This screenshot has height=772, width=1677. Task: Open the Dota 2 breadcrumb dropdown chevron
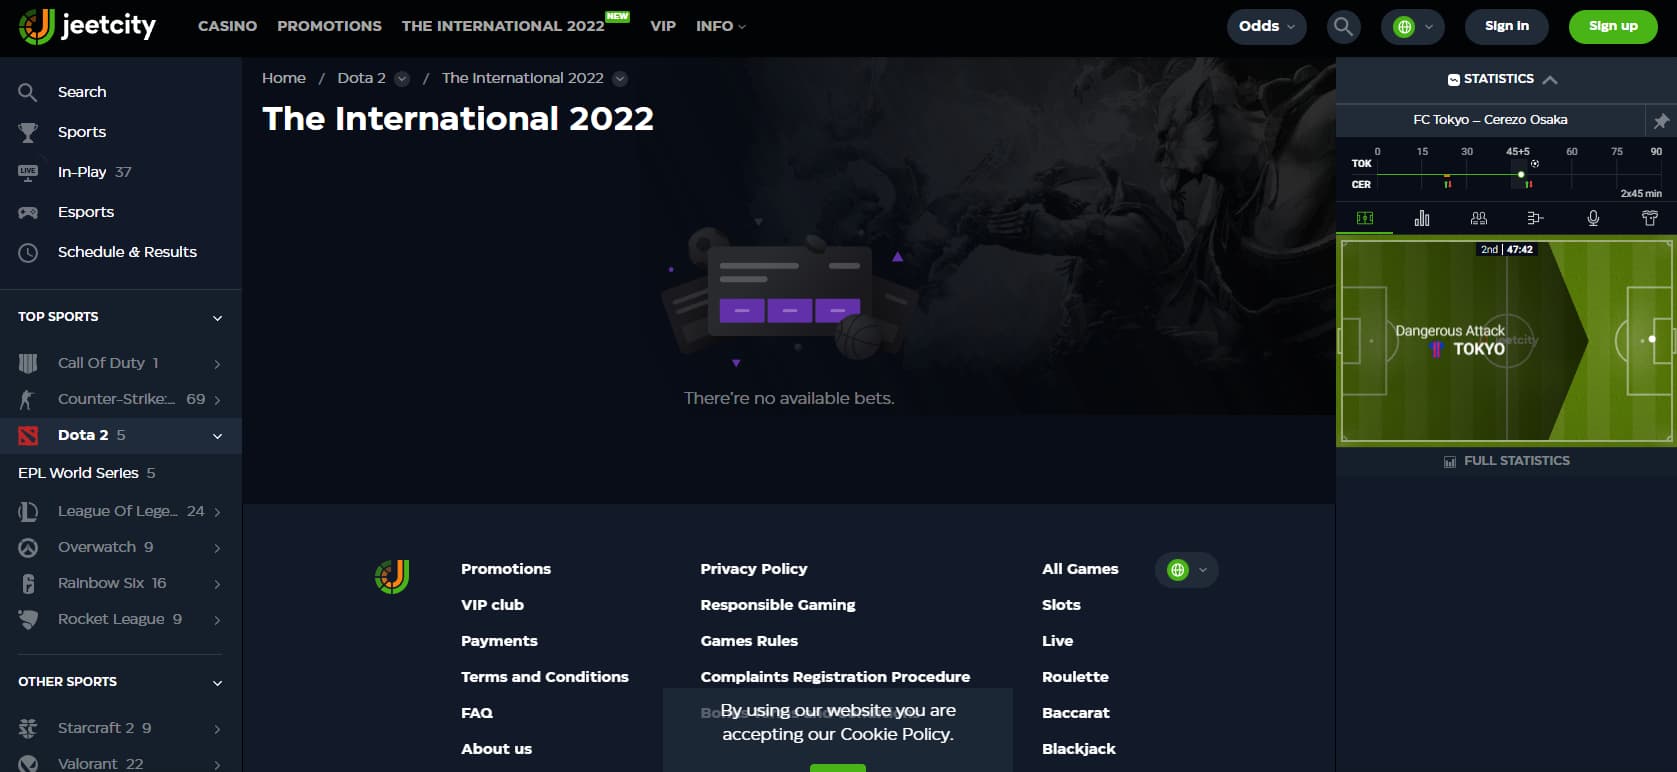[402, 79]
